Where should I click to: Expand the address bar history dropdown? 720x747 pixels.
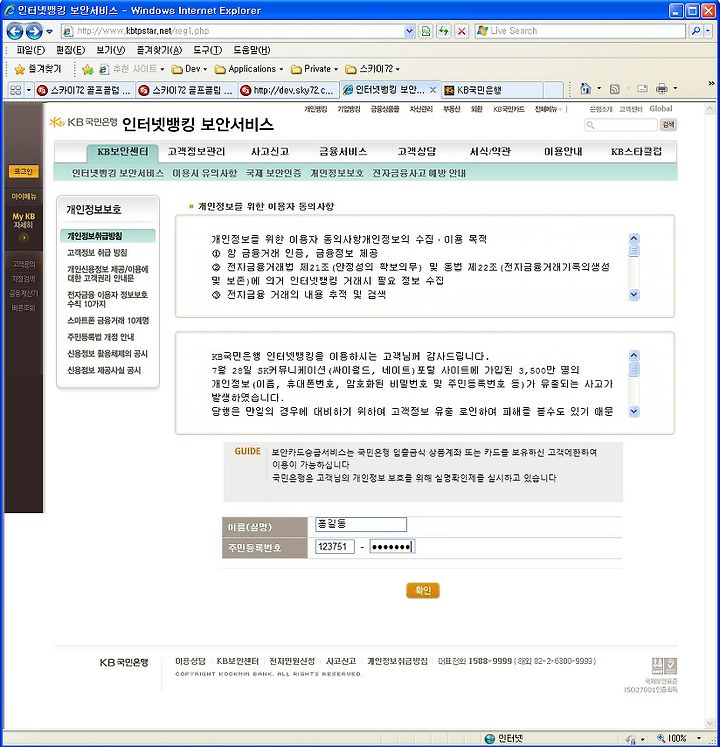point(409,31)
